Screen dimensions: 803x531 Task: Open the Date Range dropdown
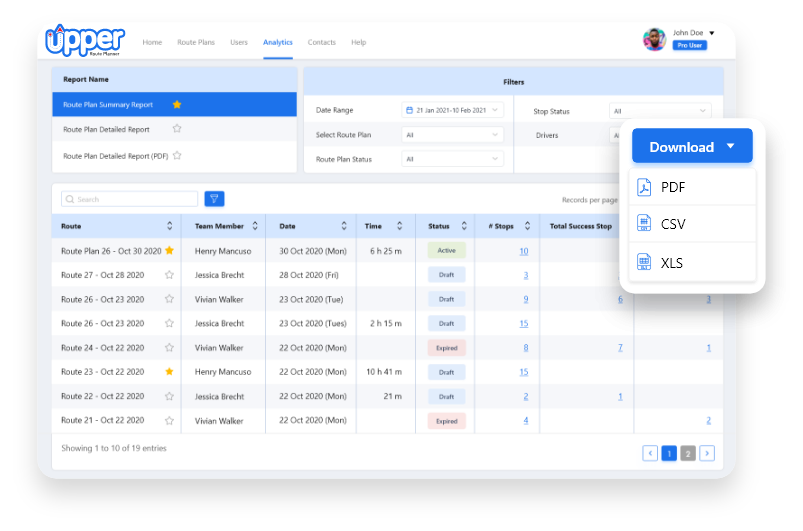pos(452,110)
